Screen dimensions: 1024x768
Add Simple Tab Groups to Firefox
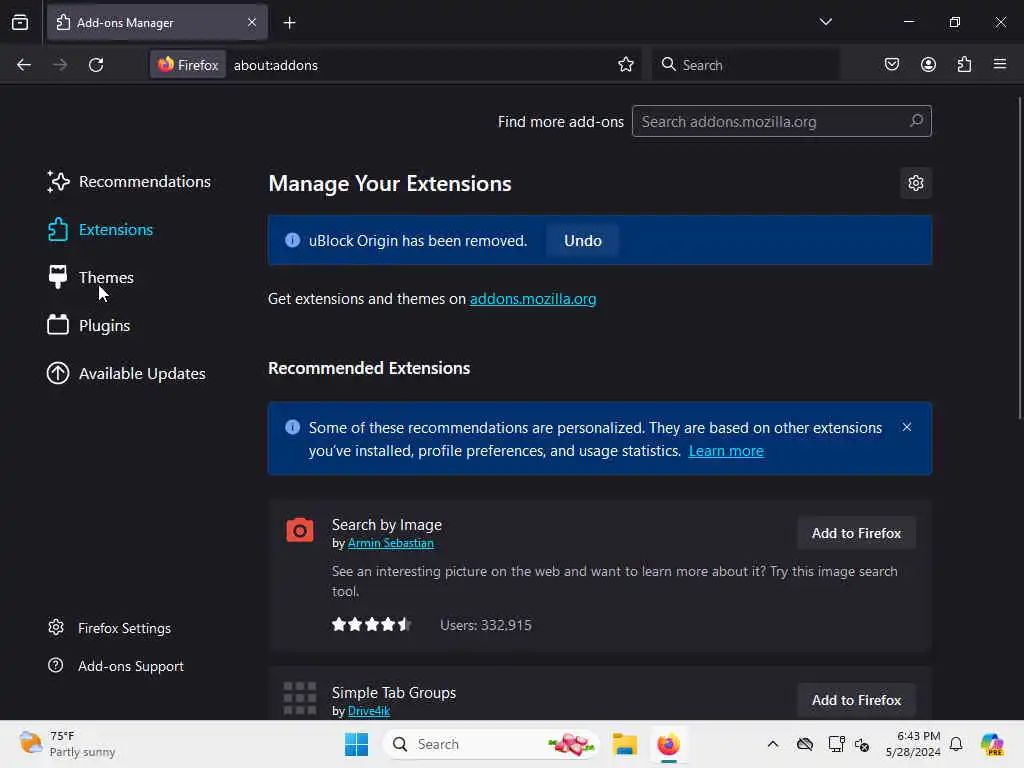[x=856, y=700]
